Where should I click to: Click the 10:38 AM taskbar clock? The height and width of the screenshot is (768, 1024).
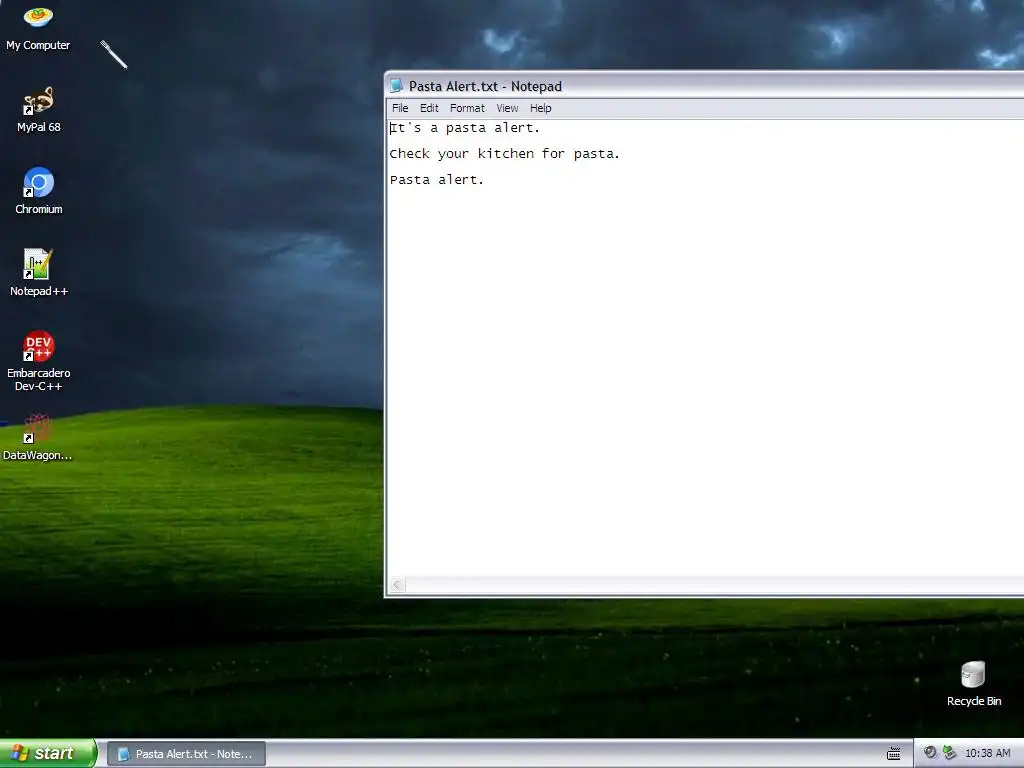click(x=987, y=754)
